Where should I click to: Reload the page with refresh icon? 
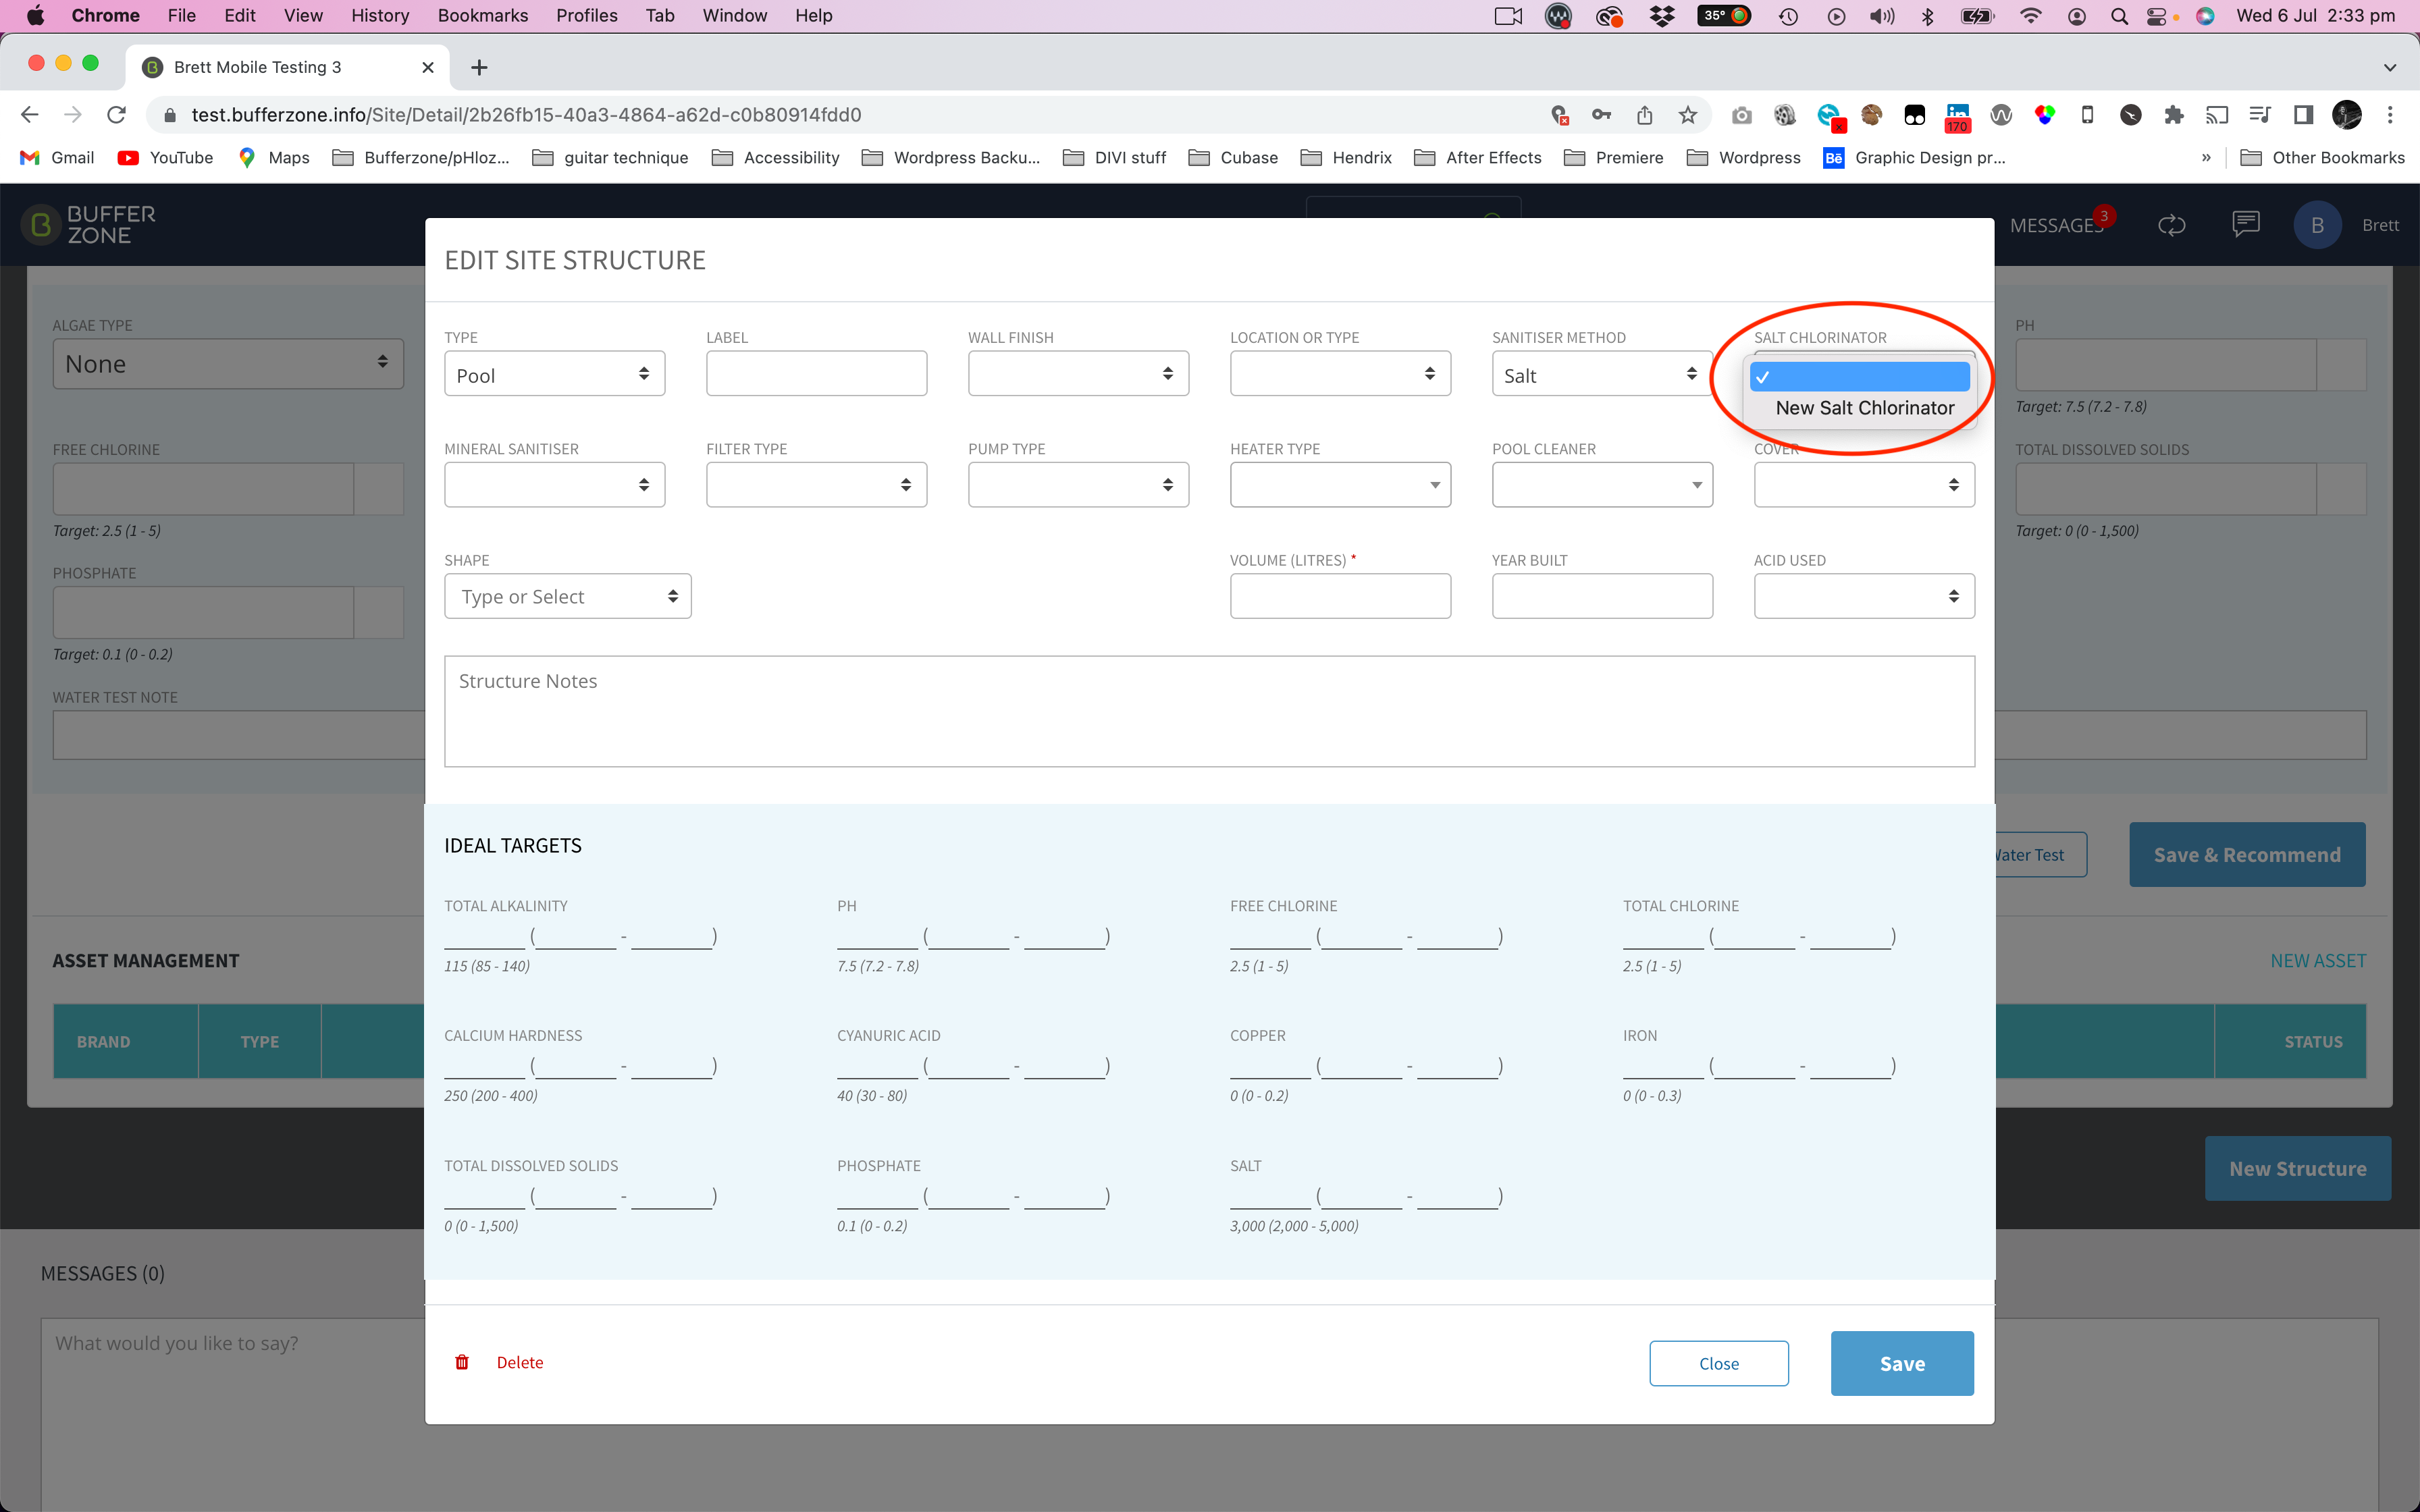click(x=116, y=115)
